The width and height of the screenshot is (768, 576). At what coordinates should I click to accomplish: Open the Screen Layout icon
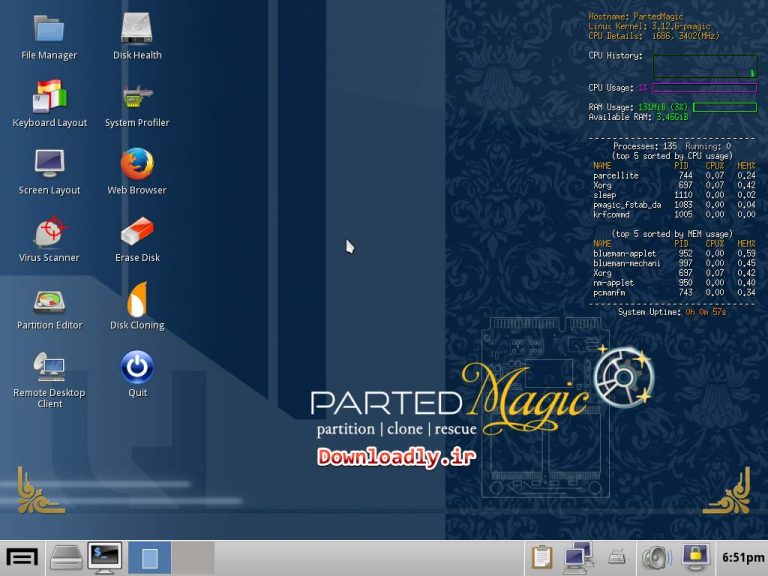49,164
